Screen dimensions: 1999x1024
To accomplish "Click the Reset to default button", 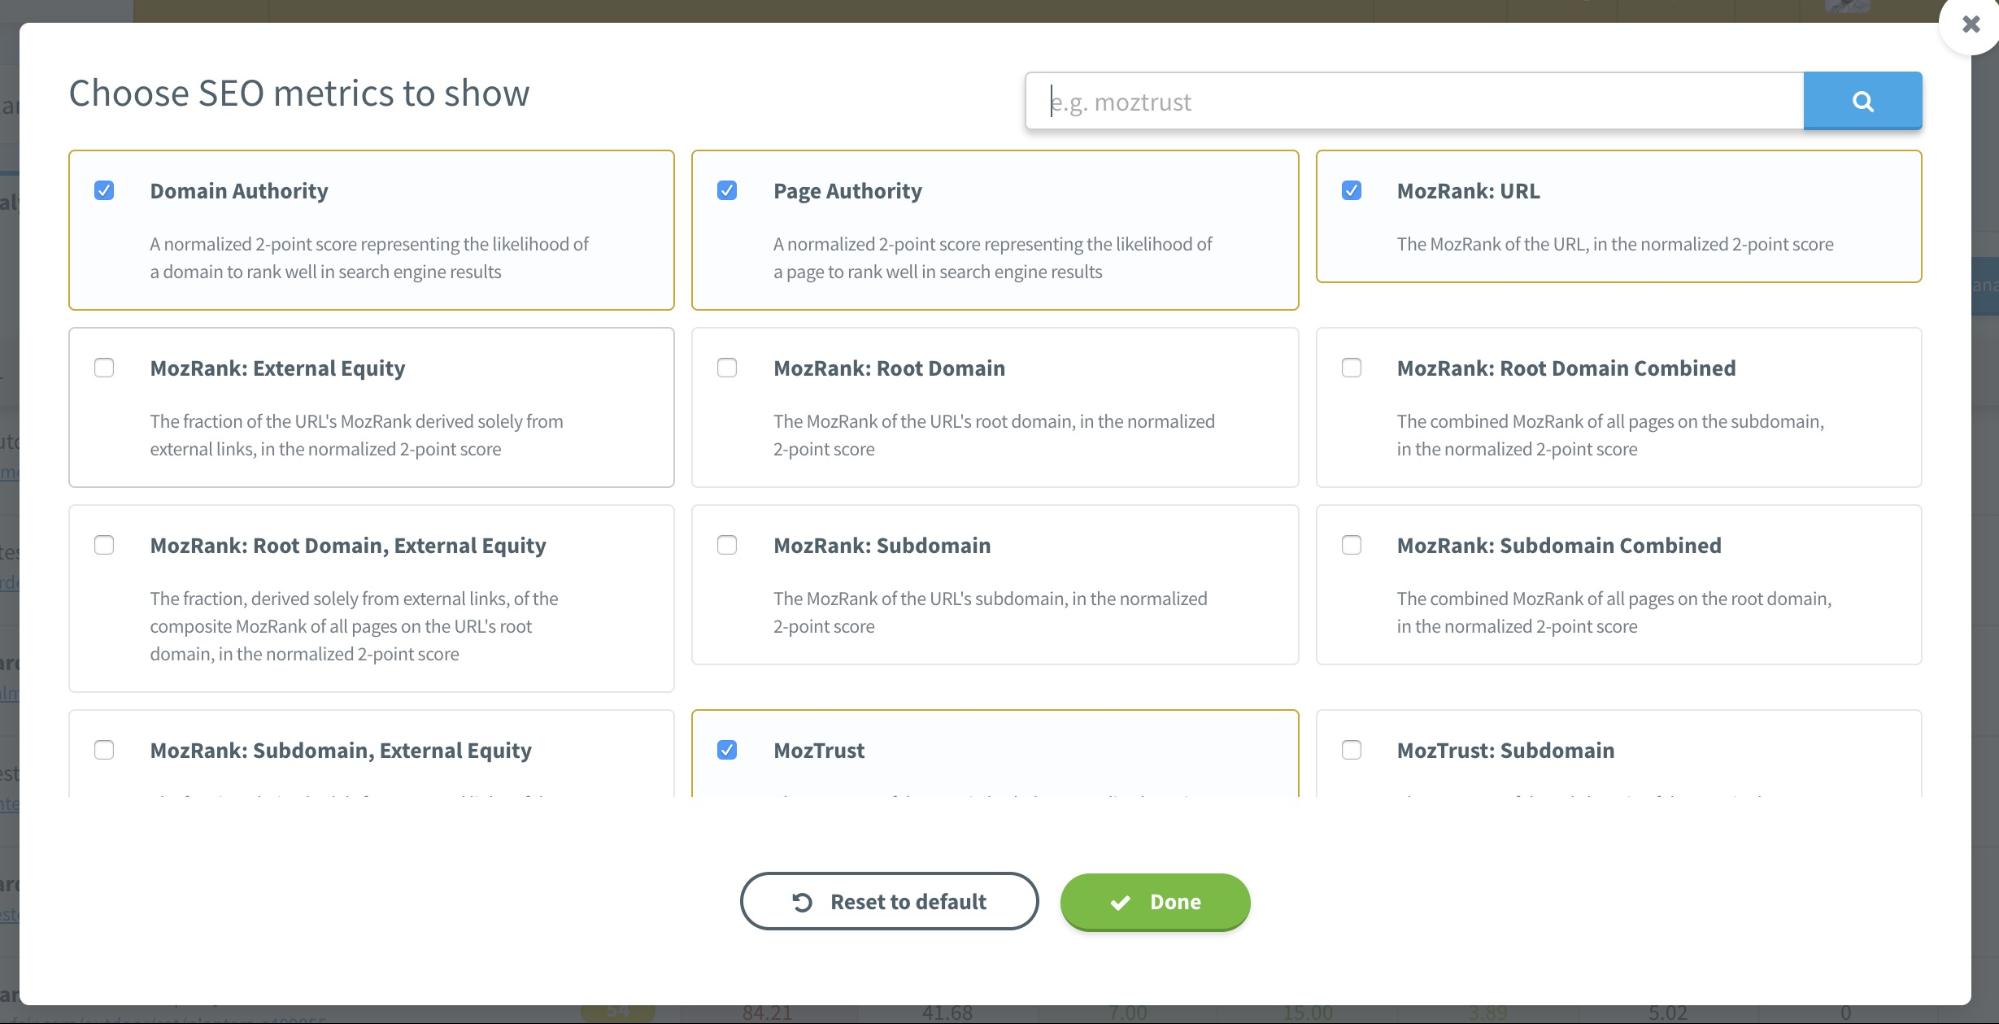I will click(888, 901).
